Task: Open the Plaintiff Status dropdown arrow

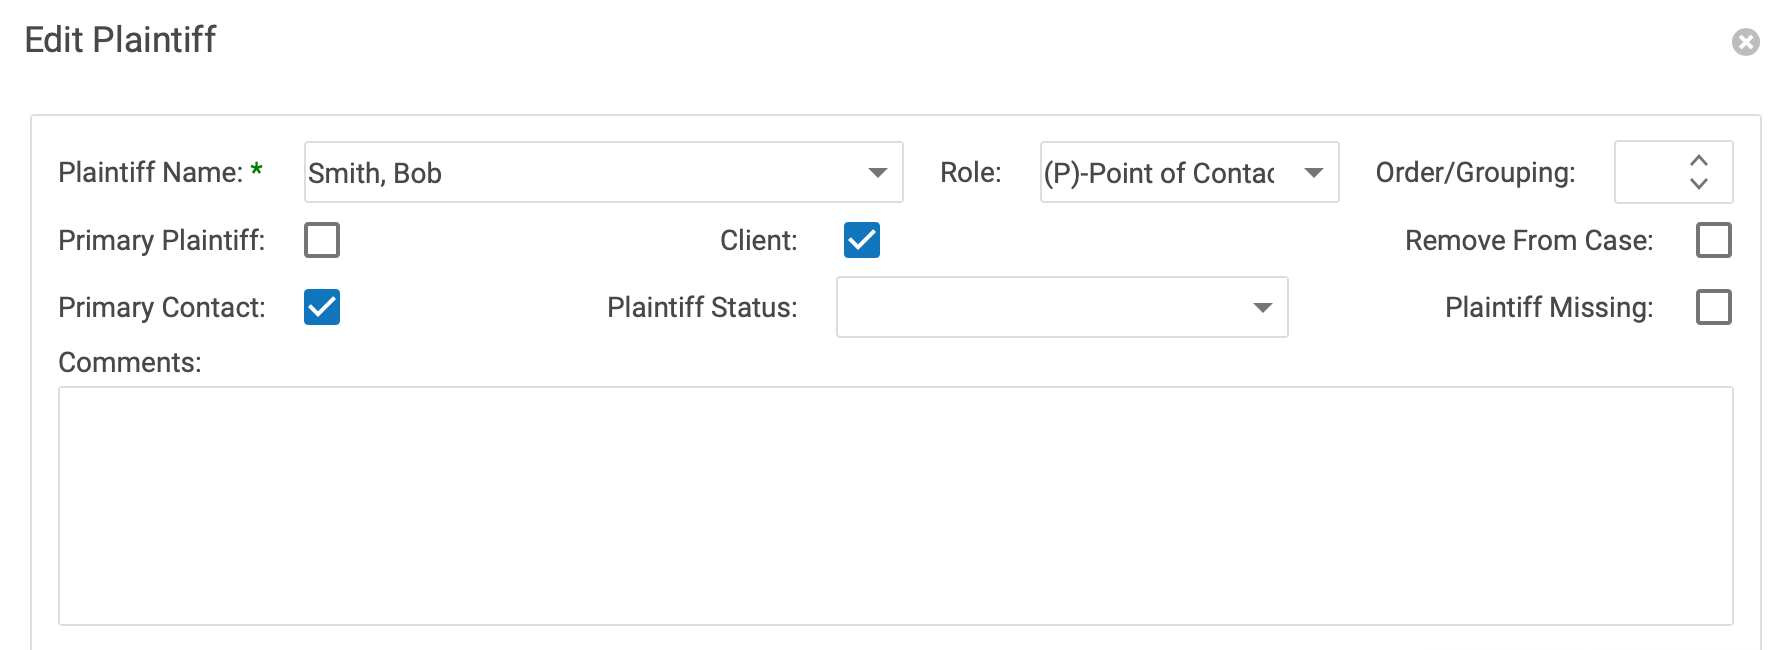Action: [1263, 307]
